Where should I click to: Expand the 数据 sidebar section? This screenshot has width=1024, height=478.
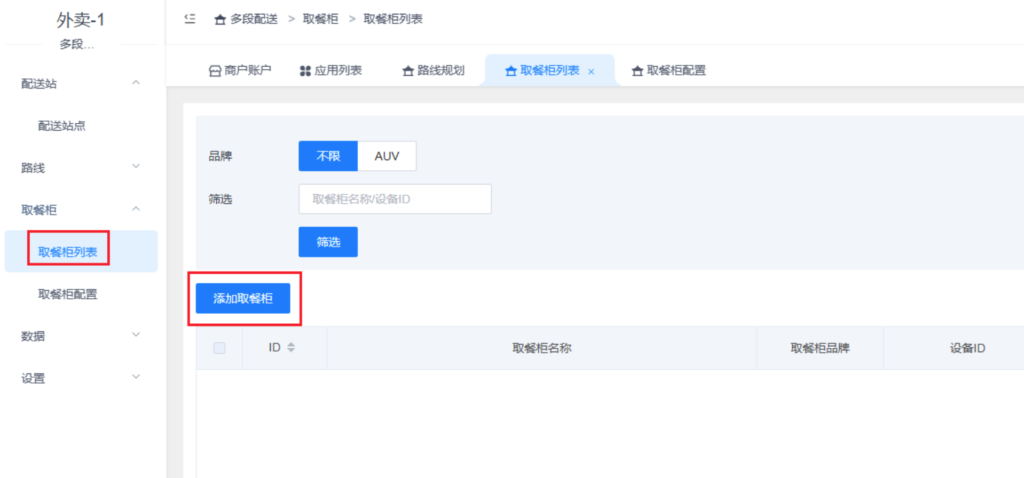point(136,335)
